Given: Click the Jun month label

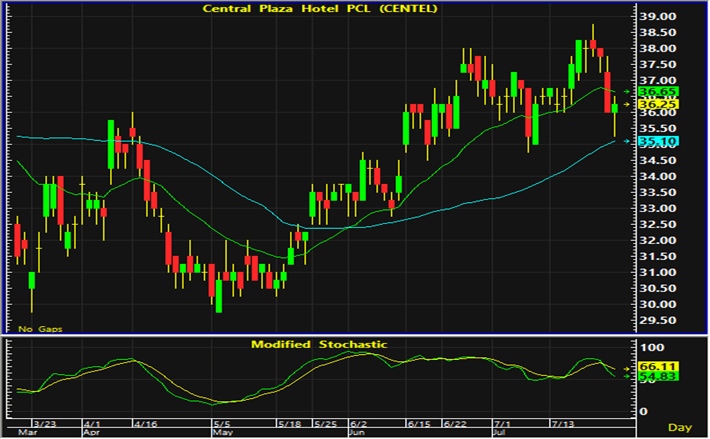Looking at the screenshot, I should 357,432.
